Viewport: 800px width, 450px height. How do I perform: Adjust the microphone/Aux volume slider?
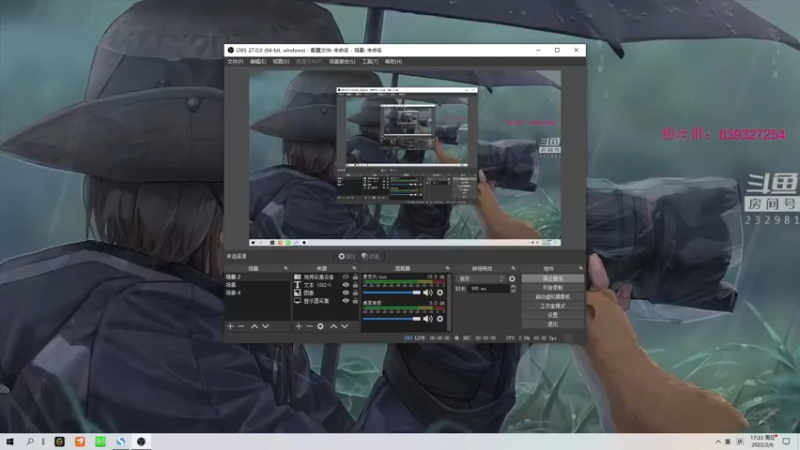click(392, 292)
